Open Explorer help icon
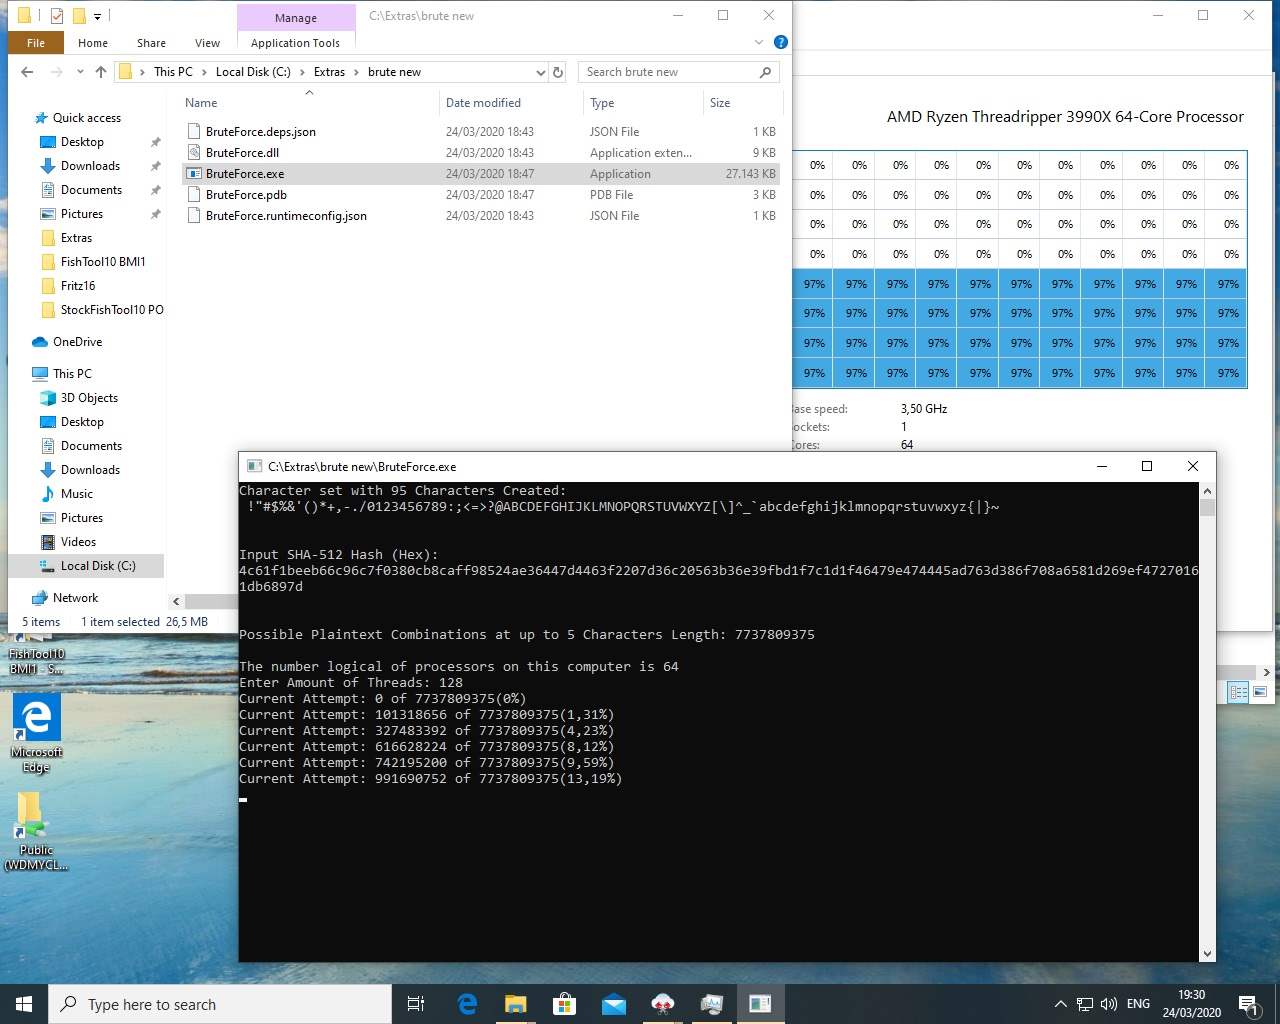Image resolution: width=1280 pixels, height=1024 pixels. pos(781,42)
